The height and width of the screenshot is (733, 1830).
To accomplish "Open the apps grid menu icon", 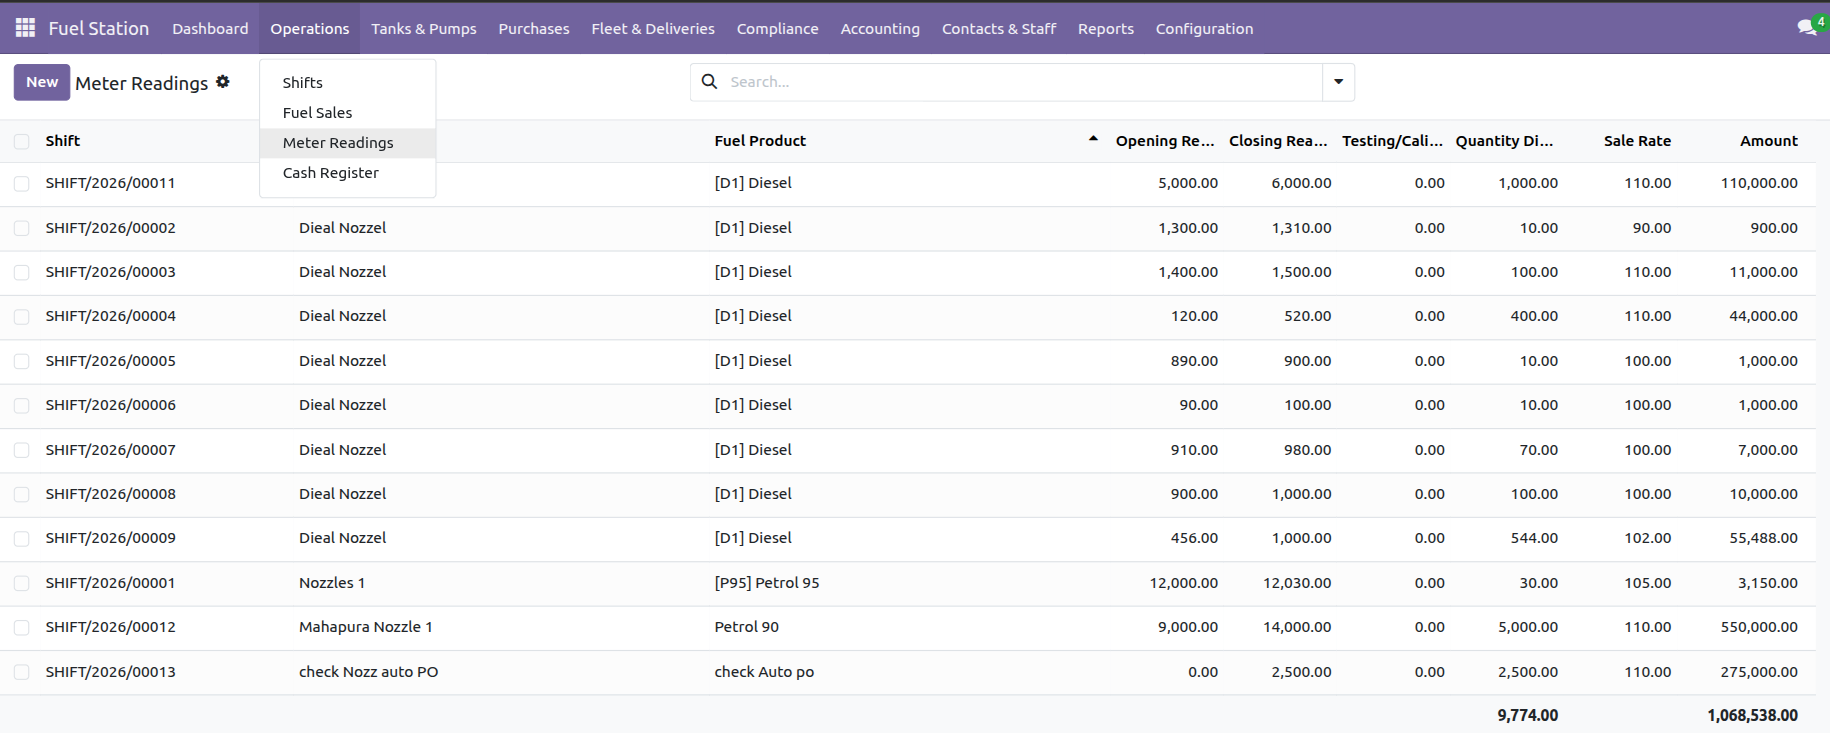I will [x=25, y=28].
